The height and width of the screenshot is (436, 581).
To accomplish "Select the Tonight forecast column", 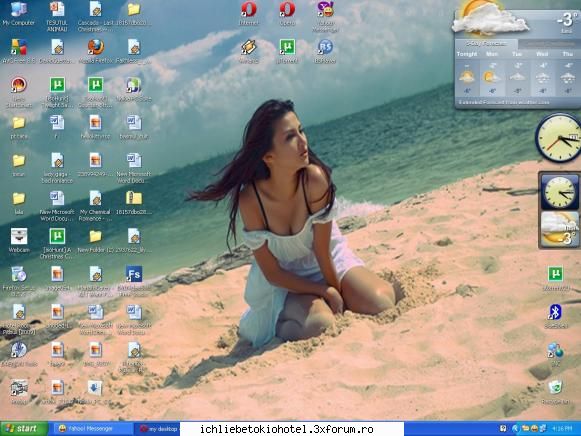I will coord(467,73).
